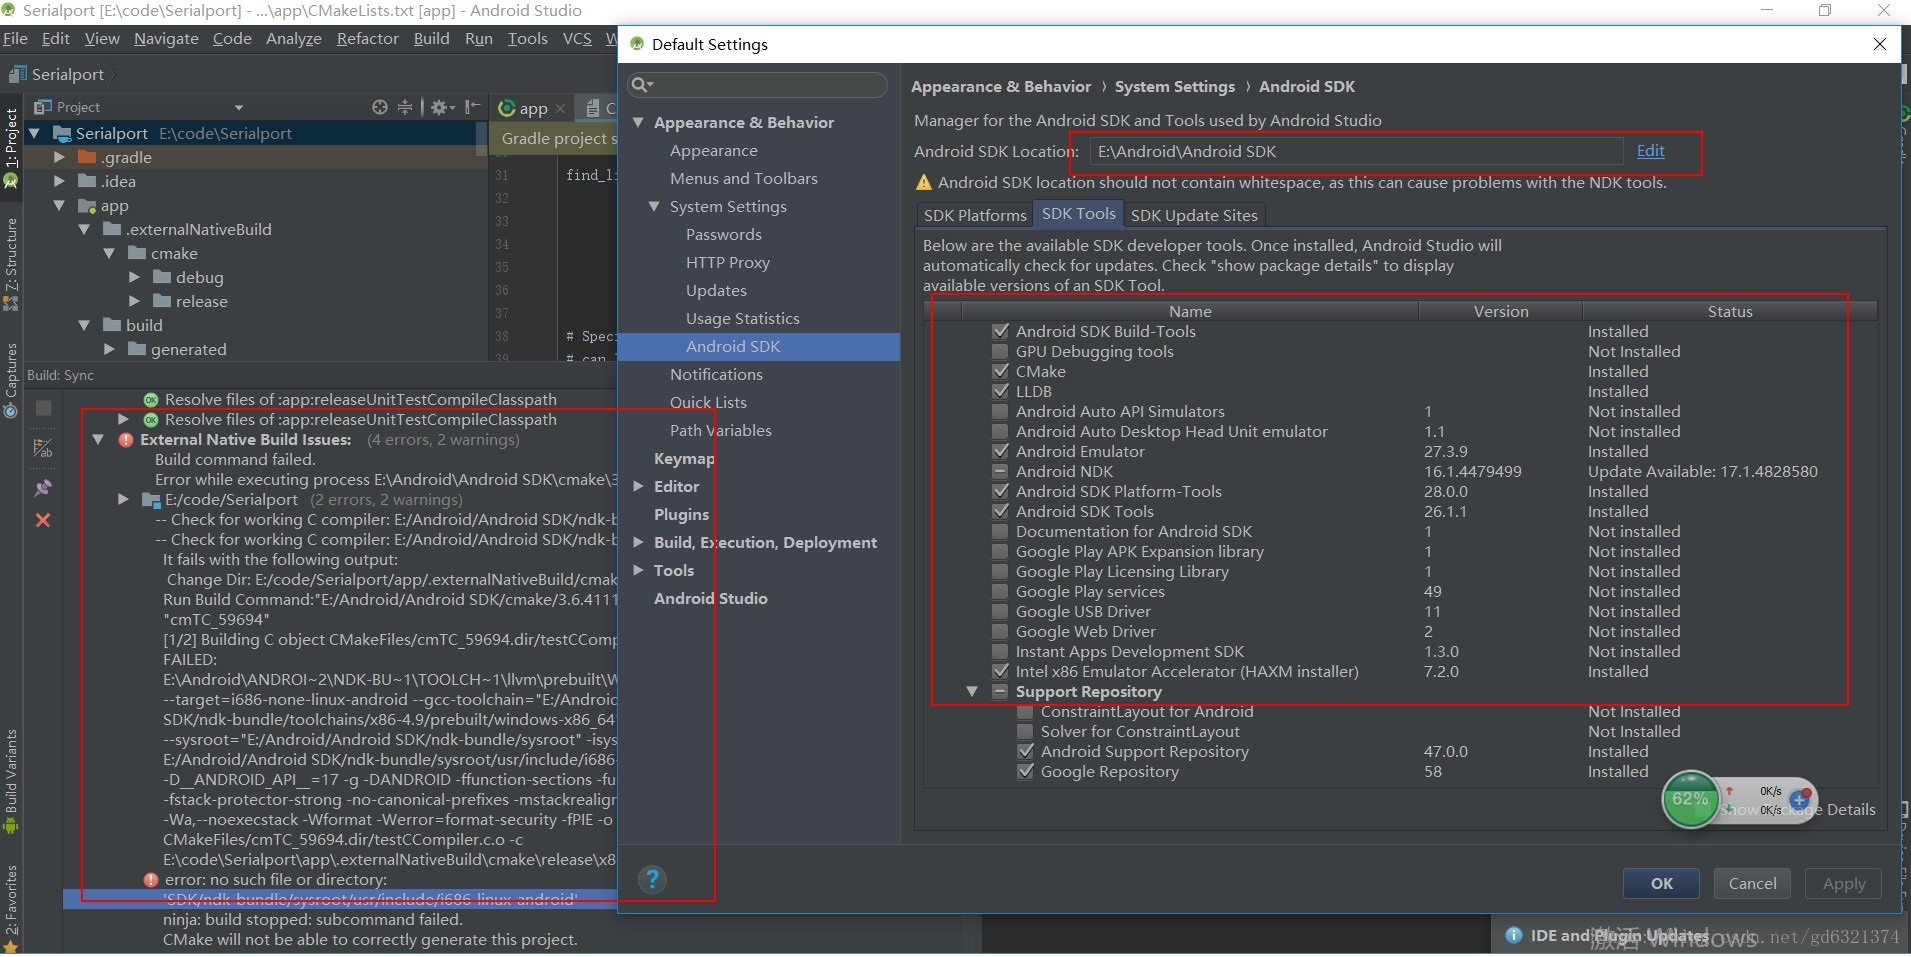1911x957 pixels.
Task: Click the Edit link for SDK location
Action: point(1650,151)
